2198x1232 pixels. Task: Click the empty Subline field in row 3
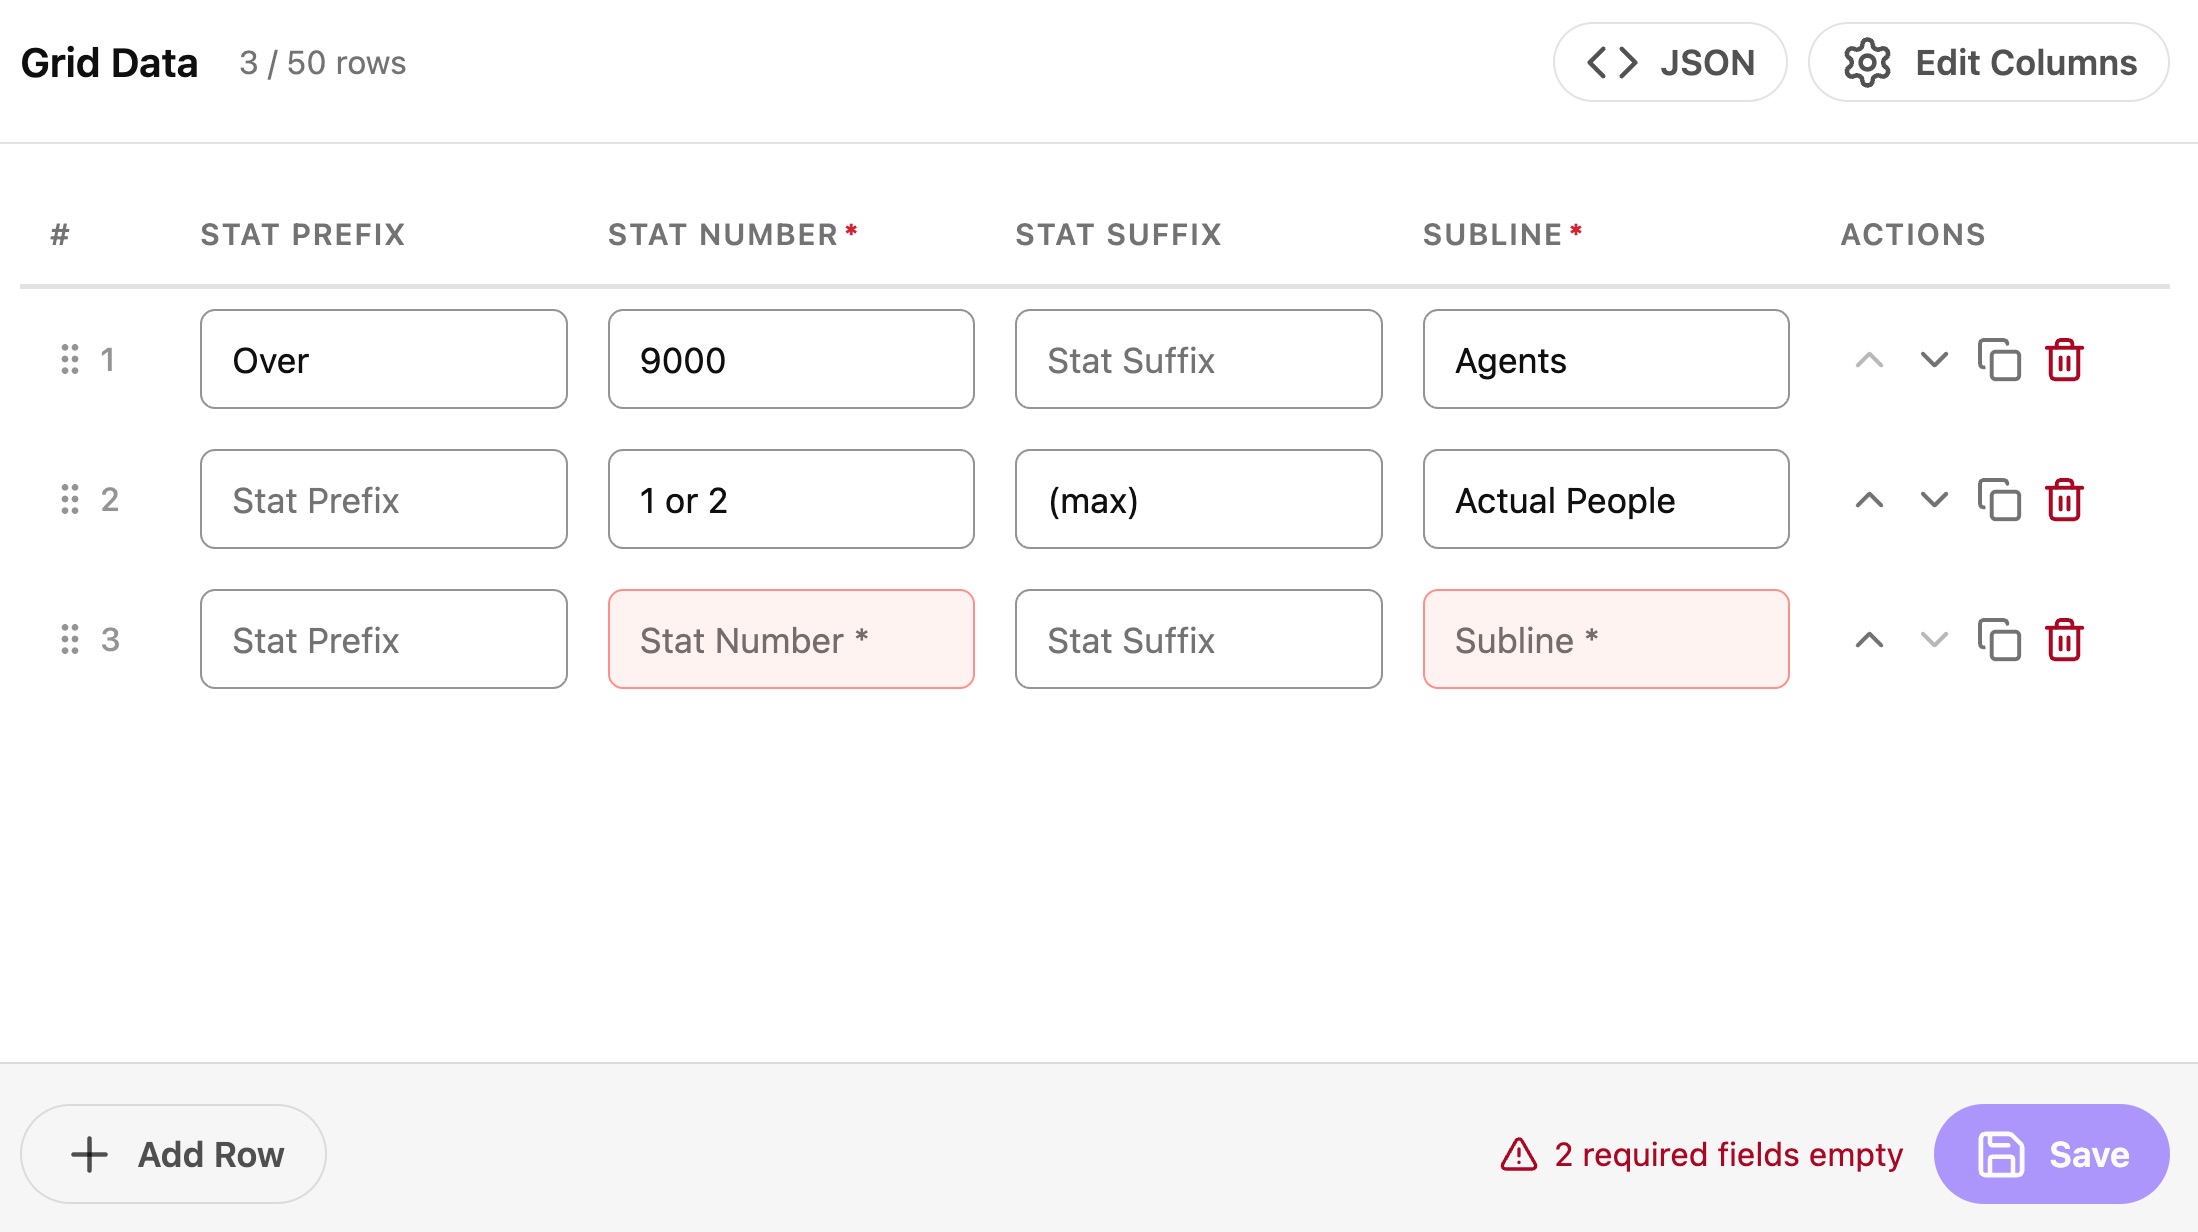[1606, 640]
